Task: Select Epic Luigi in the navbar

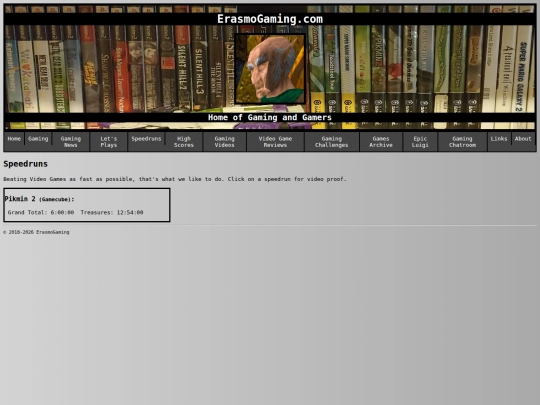Action: coord(420,142)
